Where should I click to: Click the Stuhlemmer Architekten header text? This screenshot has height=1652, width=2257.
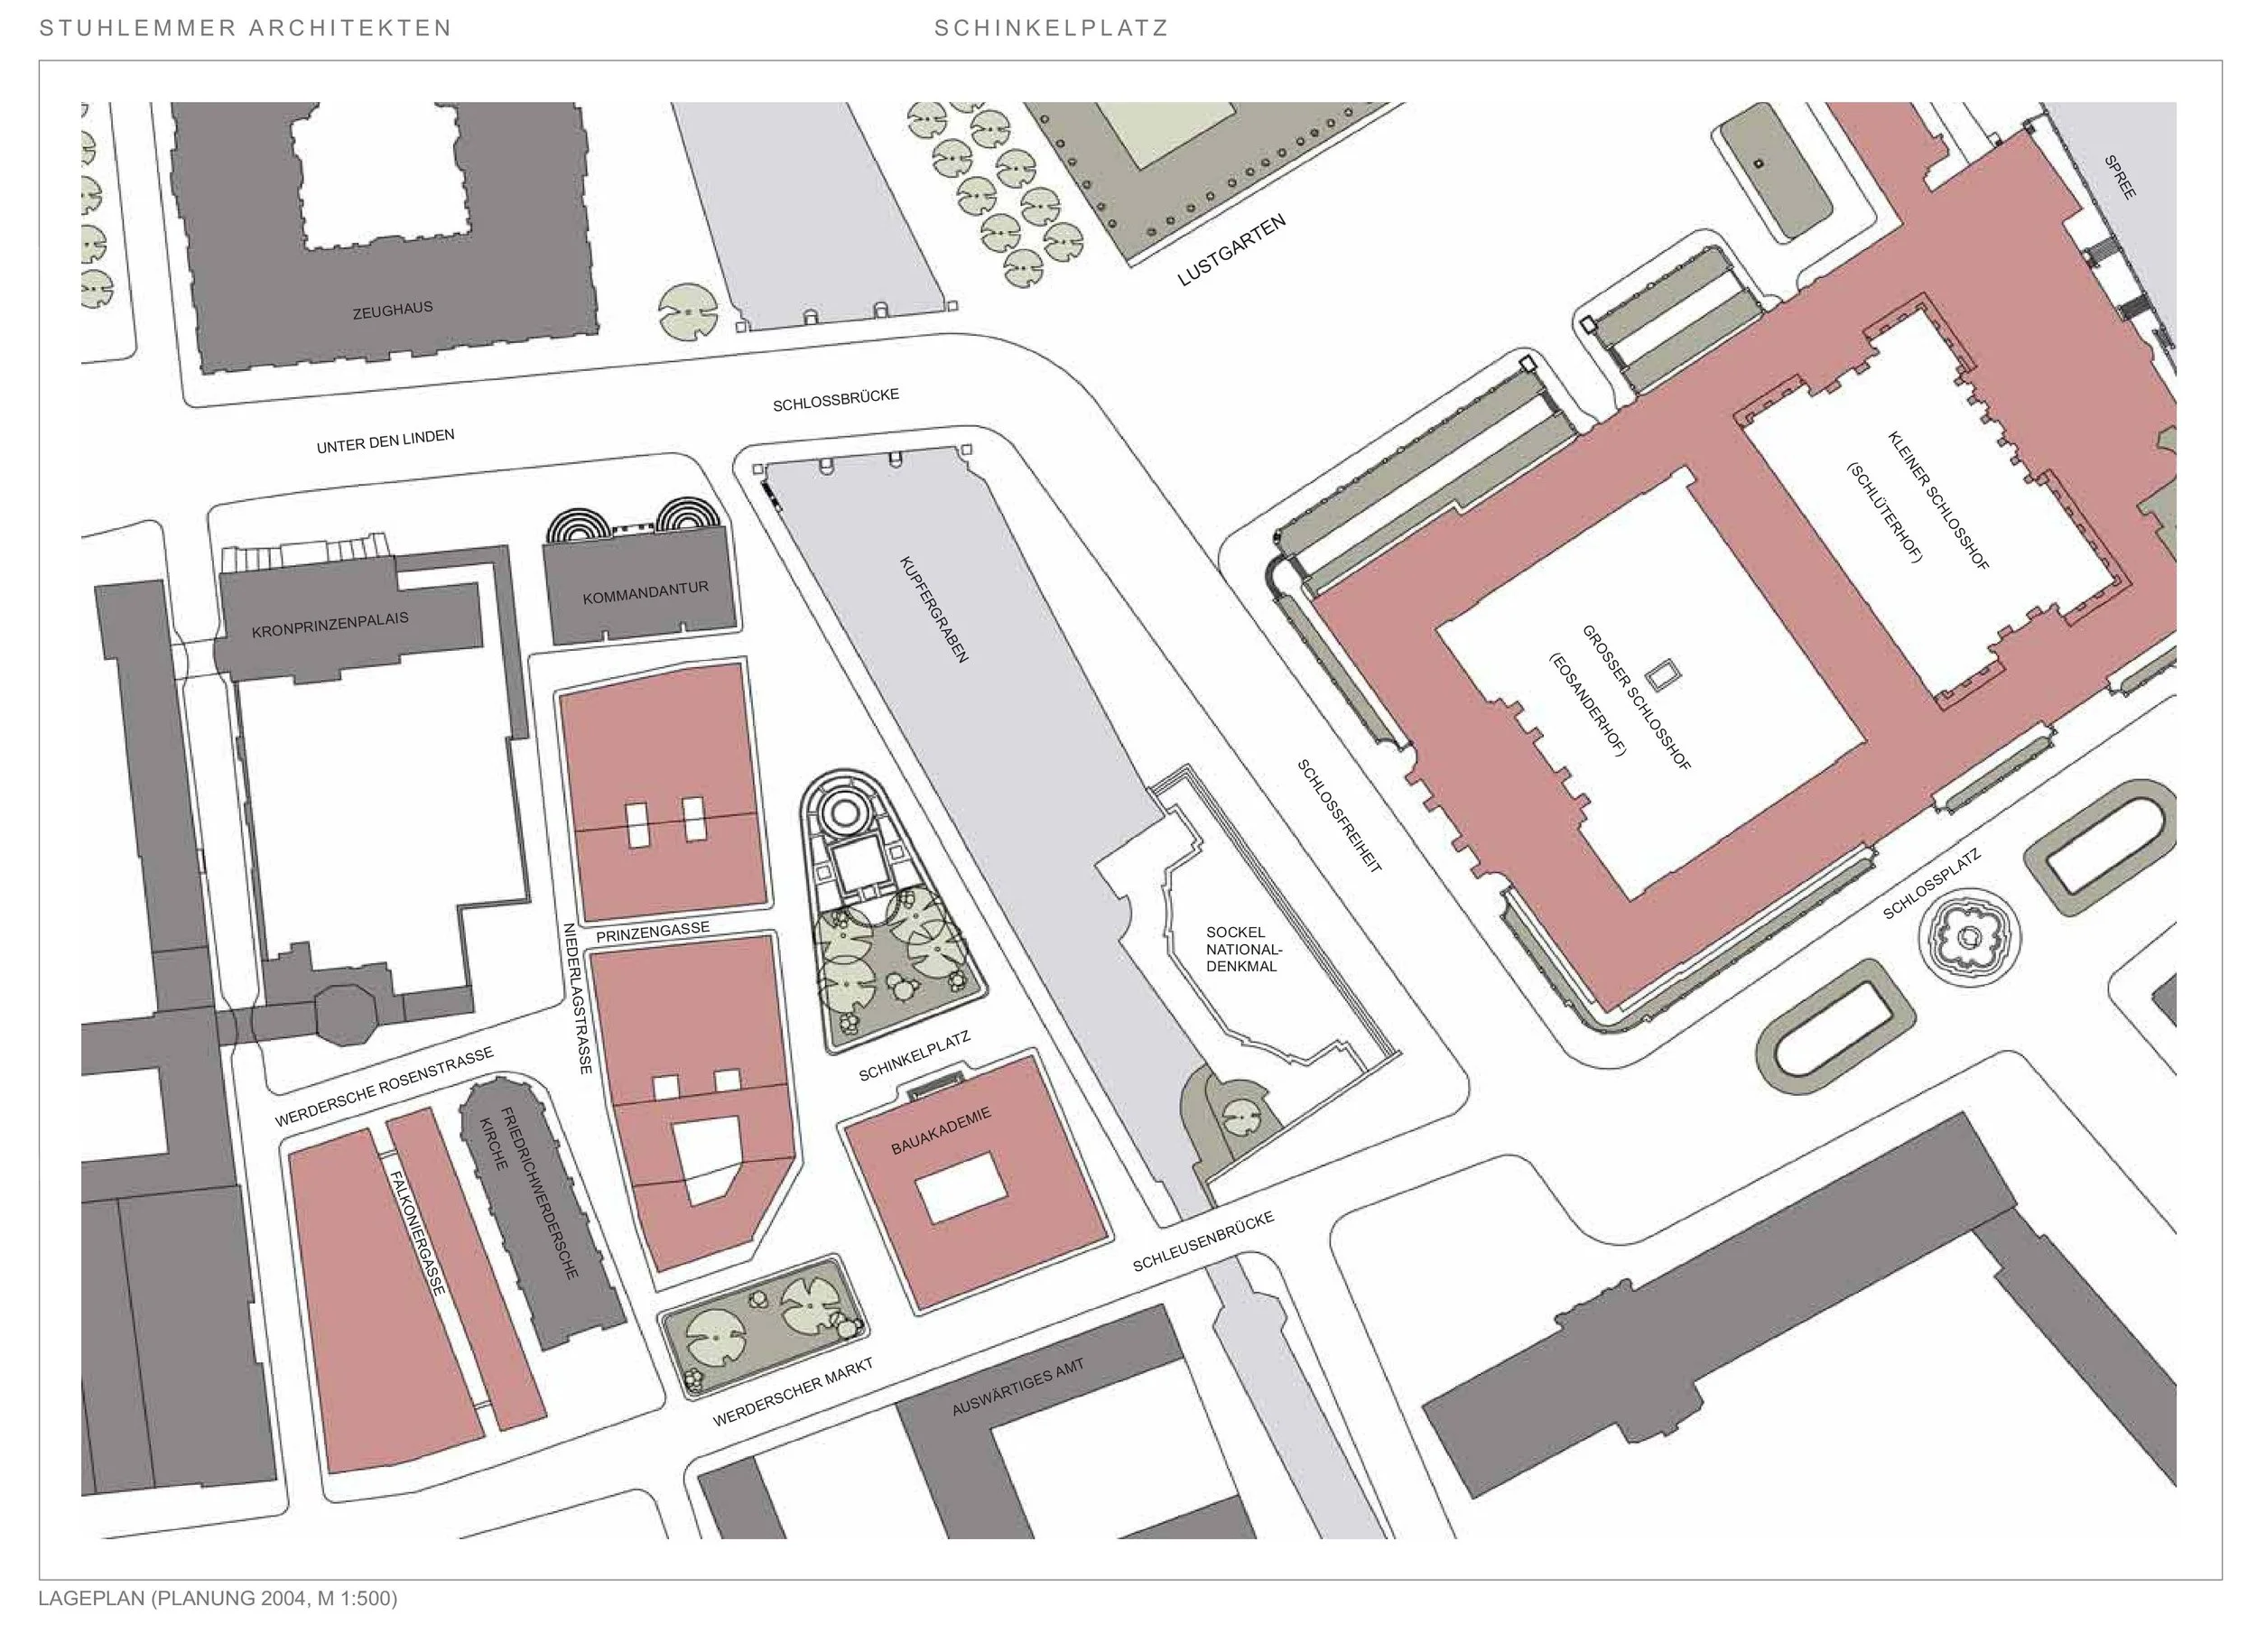point(245,28)
